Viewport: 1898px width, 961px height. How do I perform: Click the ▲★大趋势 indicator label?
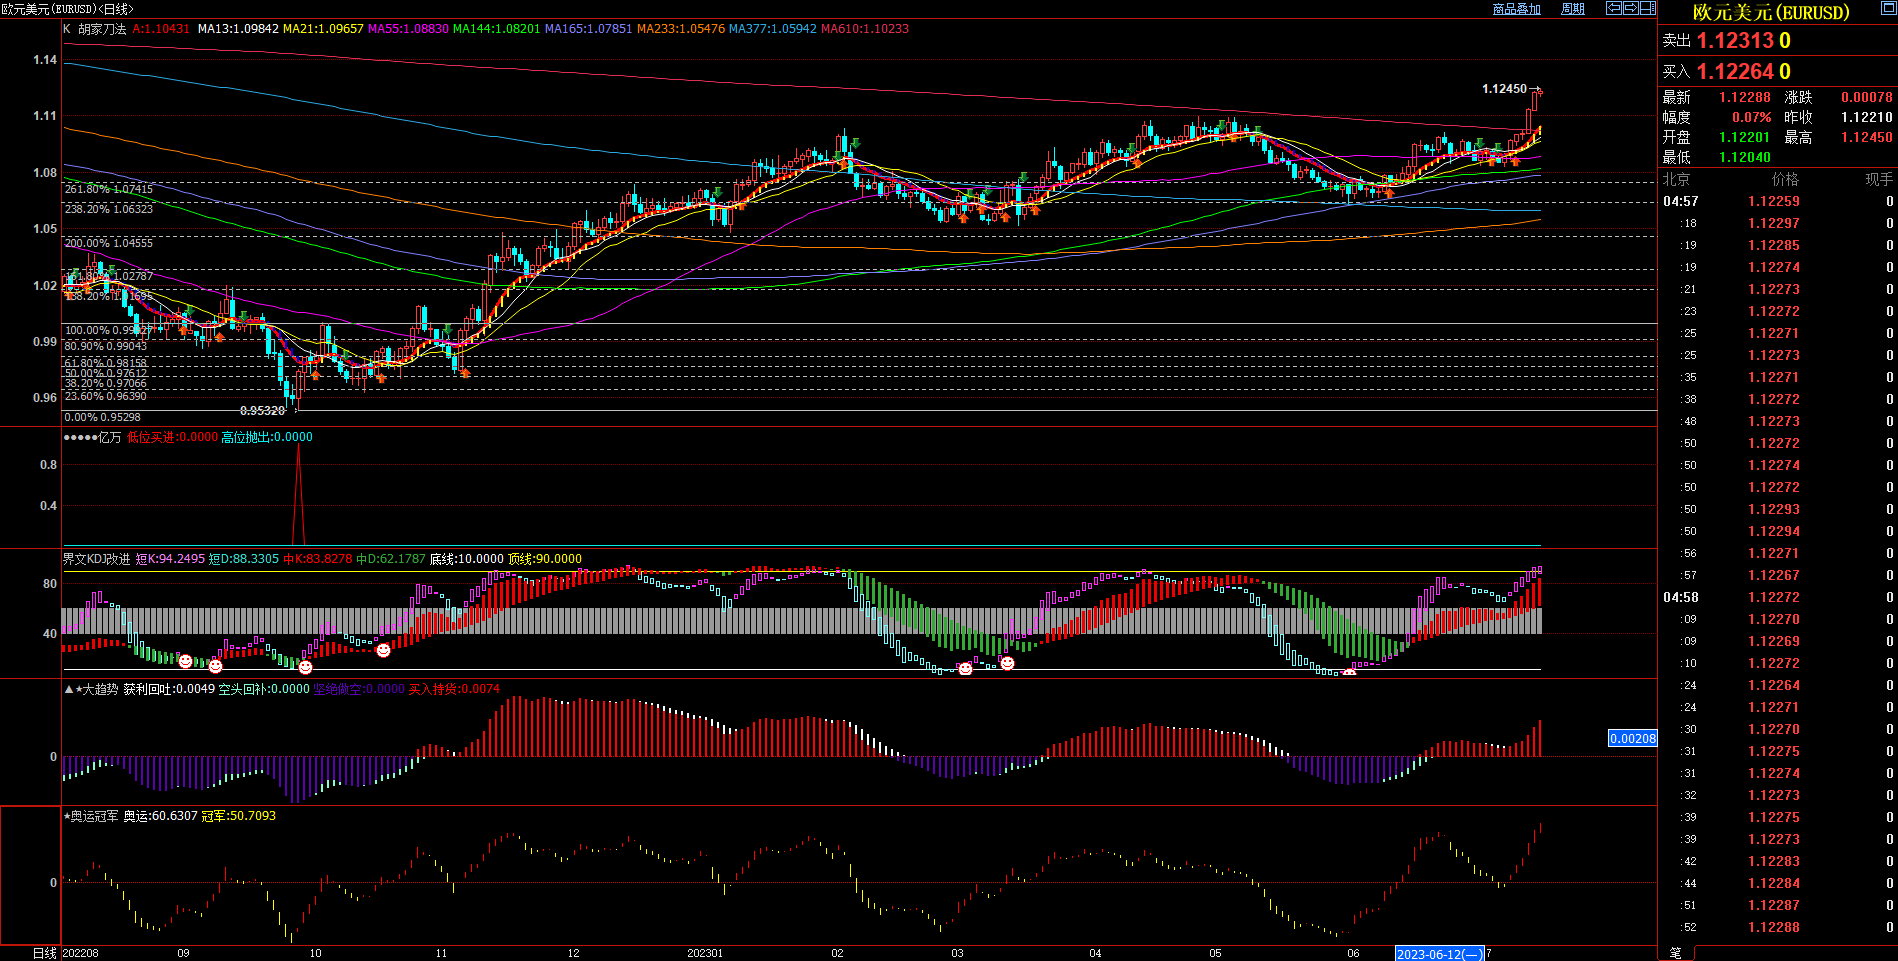(91, 689)
